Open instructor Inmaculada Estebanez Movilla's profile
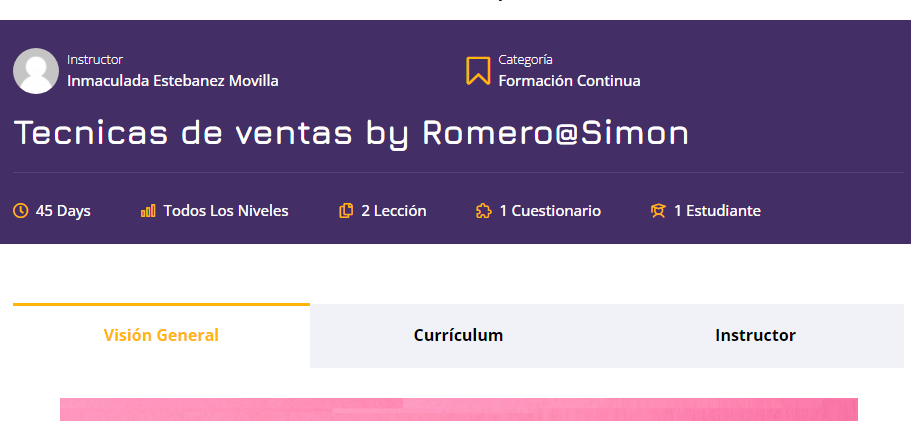Viewport: 911px width, 421px height. (173, 81)
